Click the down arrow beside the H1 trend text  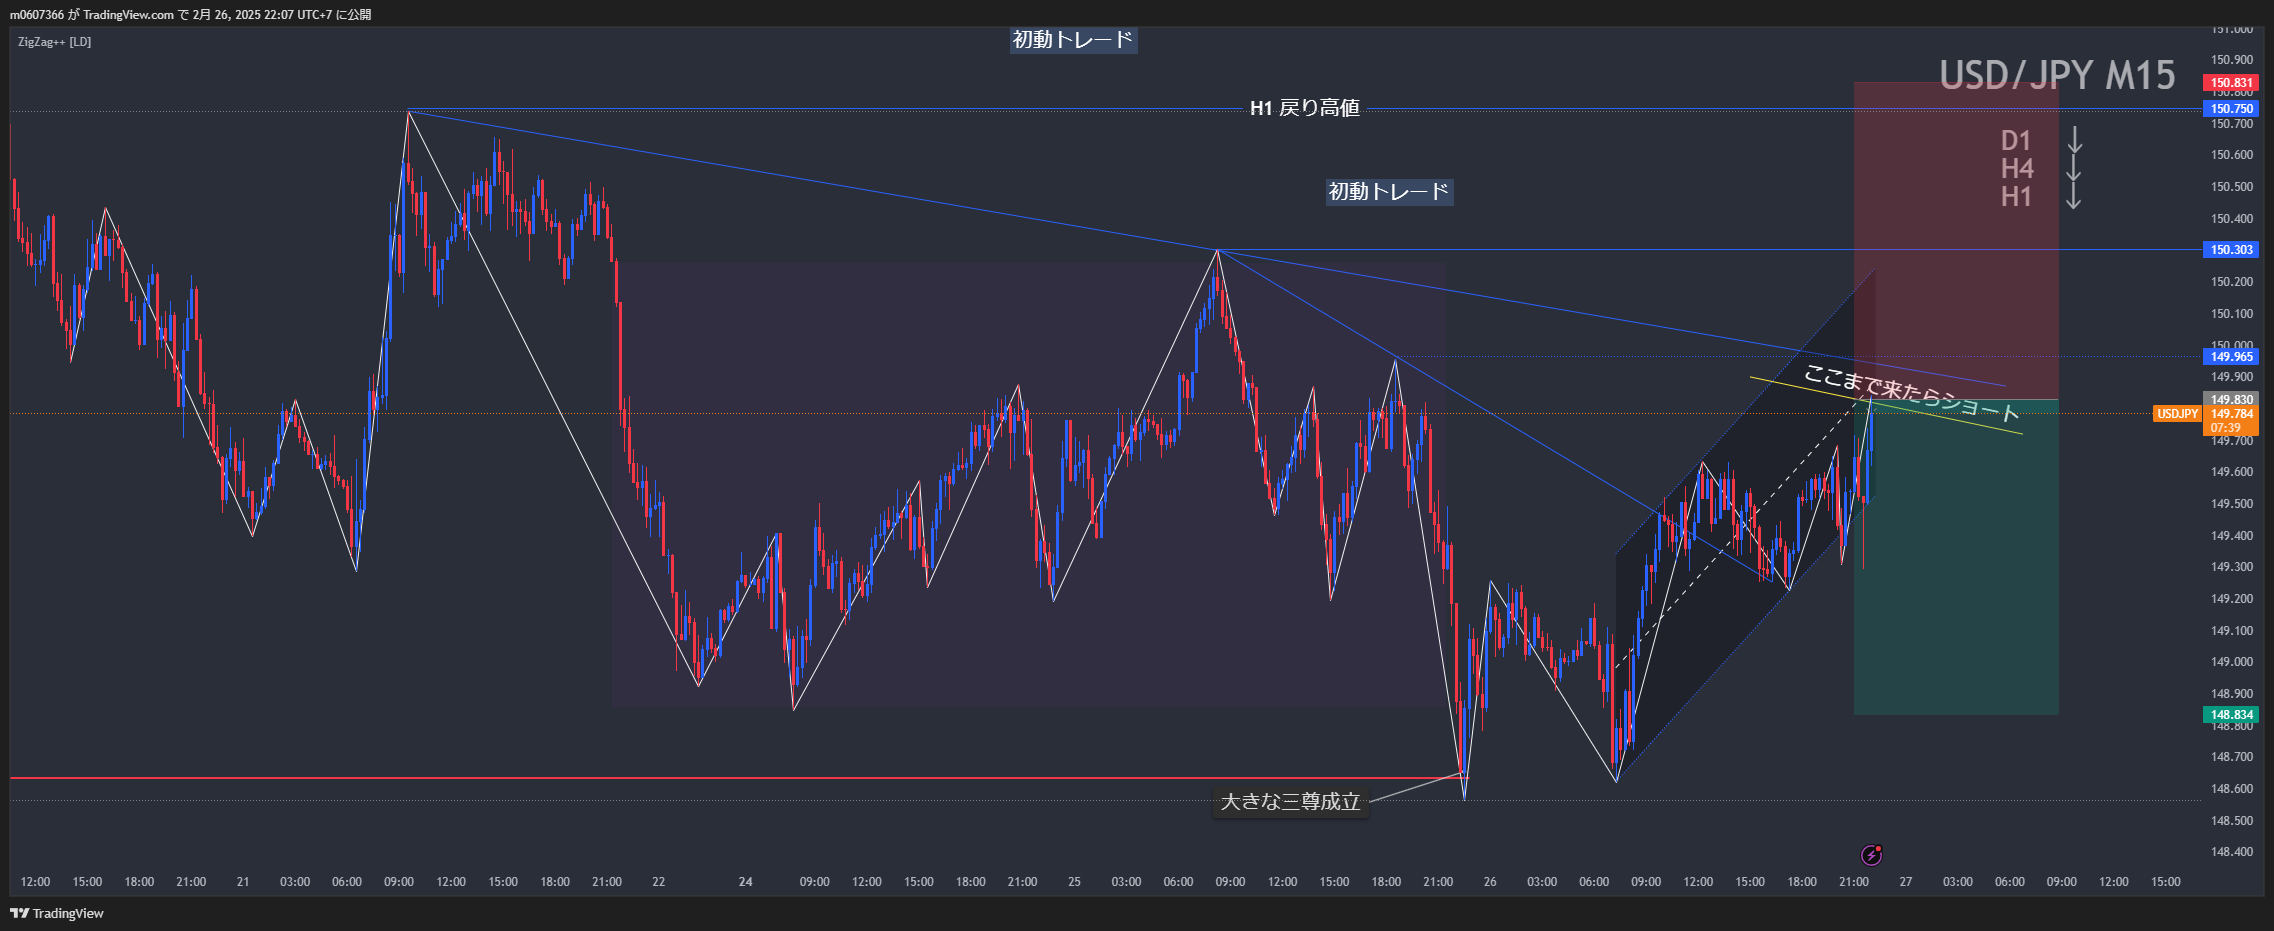pyautogui.click(x=2075, y=196)
